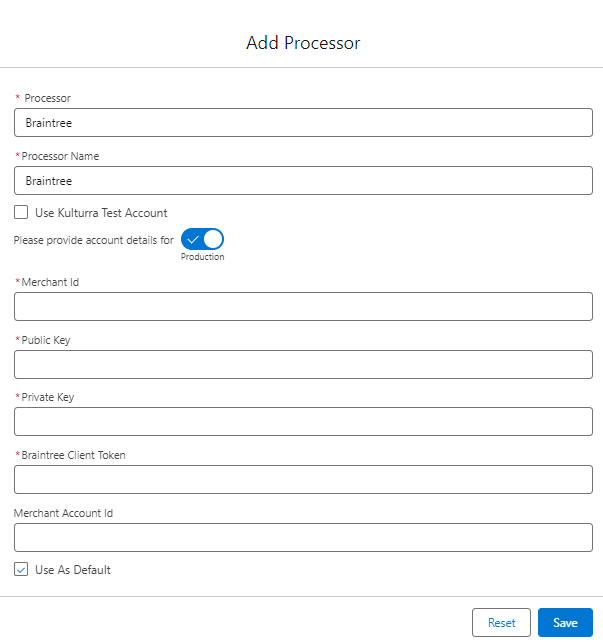
Task: Click into the Processor Name text field
Action: (303, 181)
